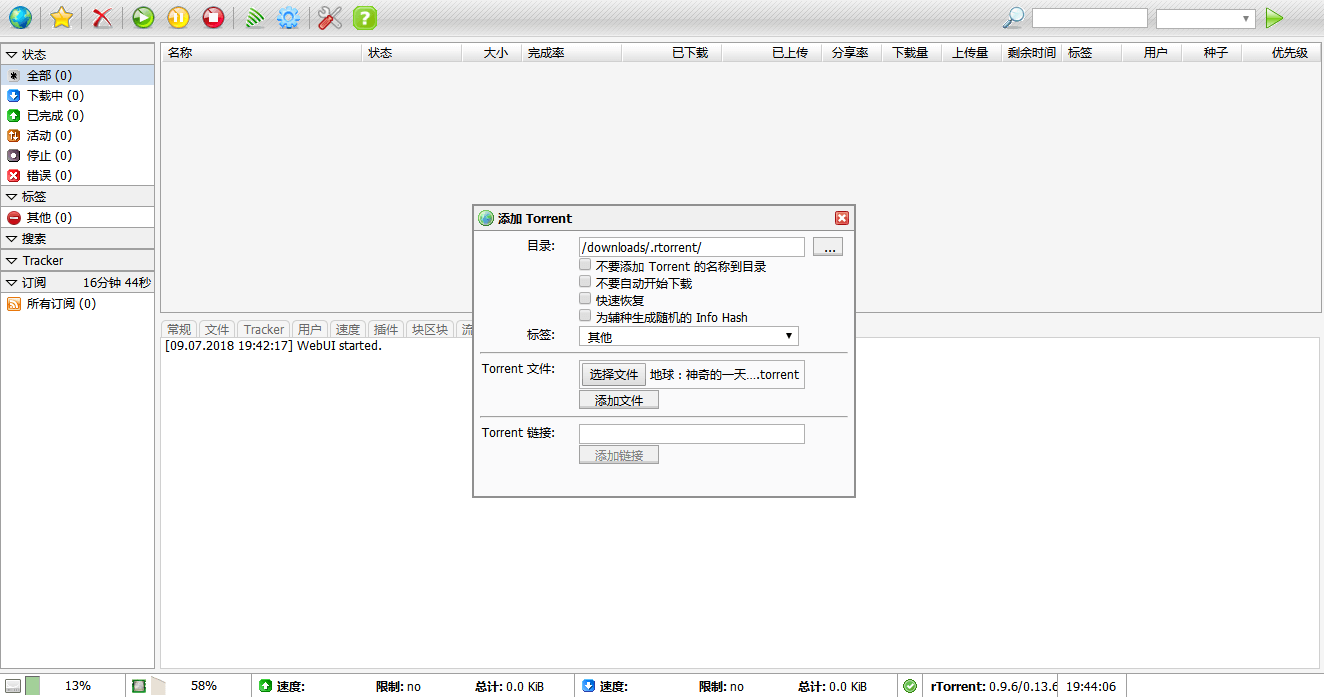Click the orange icon next to 活动 (0)
The height and width of the screenshot is (697, 1324).
pyautogui.click(x=14, y=135)
